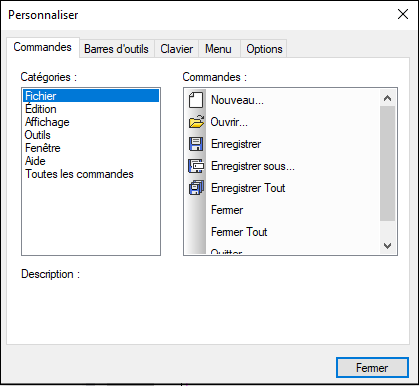Select the Édition category
The height and width of the screenshot is (386, 419).
pyautogui.click(x=91, y=109)
